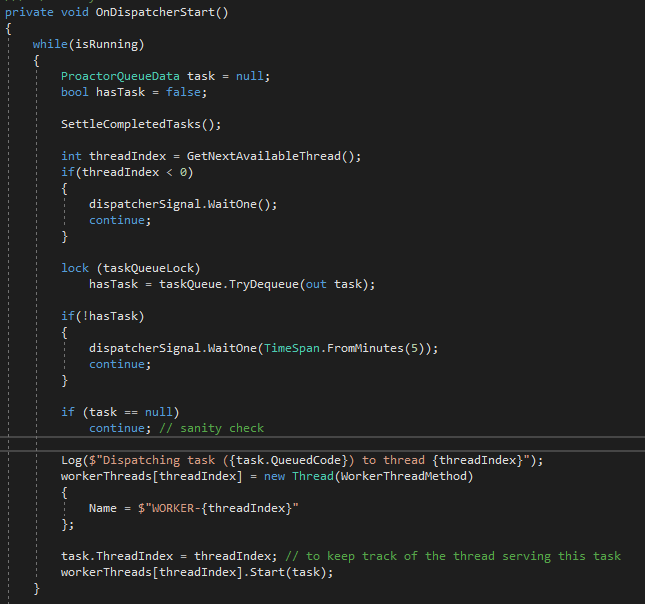Click the Thread type after new
The image size is (645, 604).
point(312,476)
